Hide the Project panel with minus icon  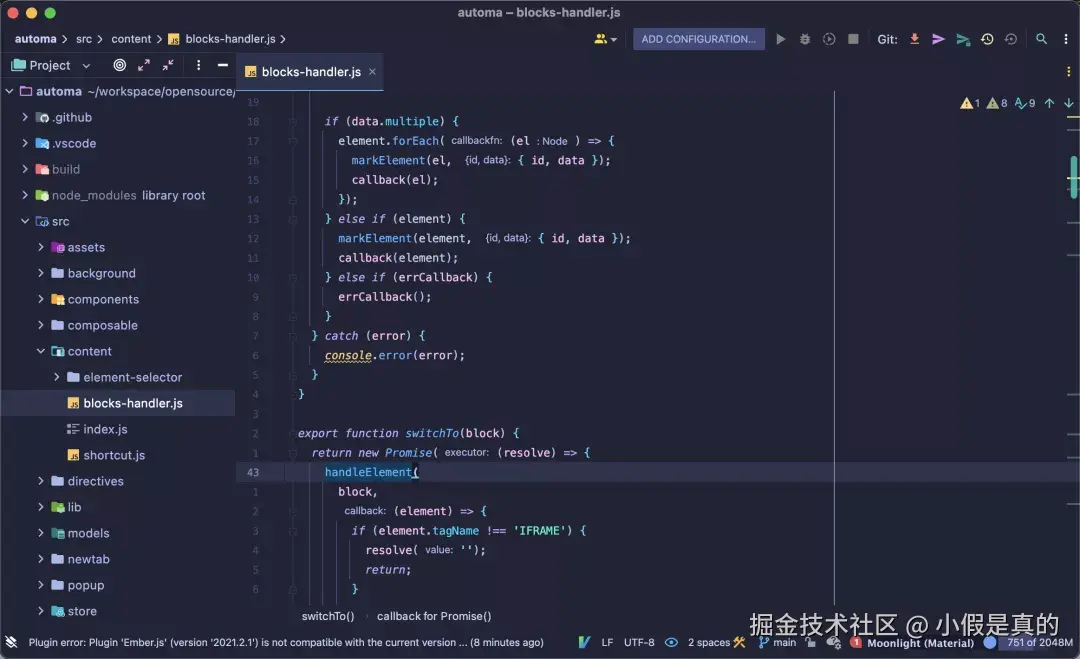[x=222, y=65]
